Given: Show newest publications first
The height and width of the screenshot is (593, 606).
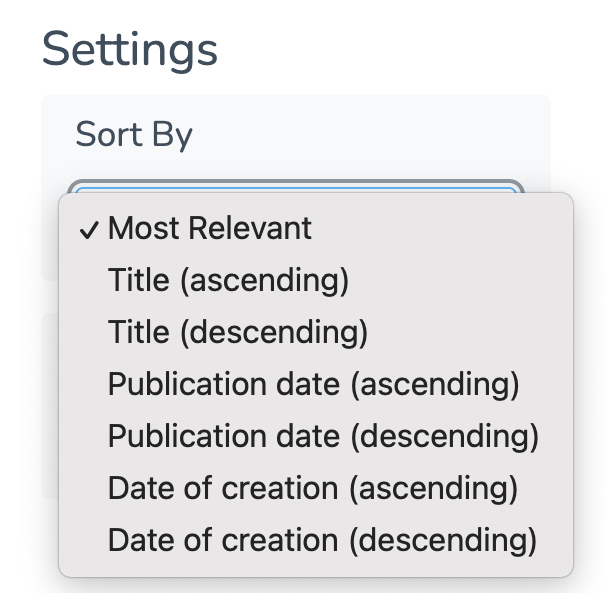Looking at the screenshot, I should (x=323, y=437).
